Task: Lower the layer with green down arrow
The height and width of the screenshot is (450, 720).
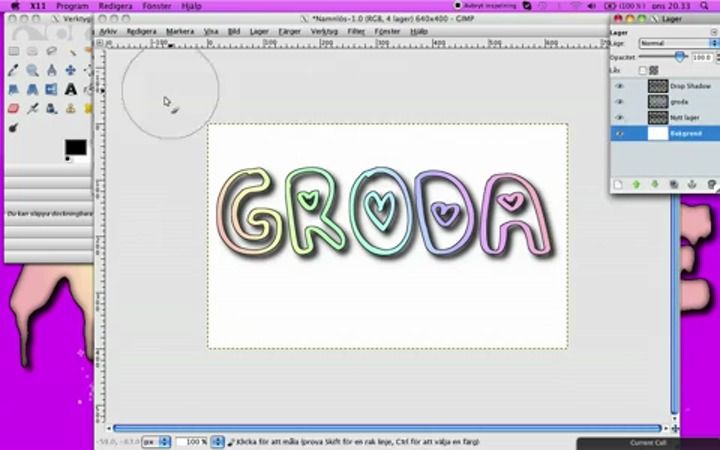Action: pos(655,185)
